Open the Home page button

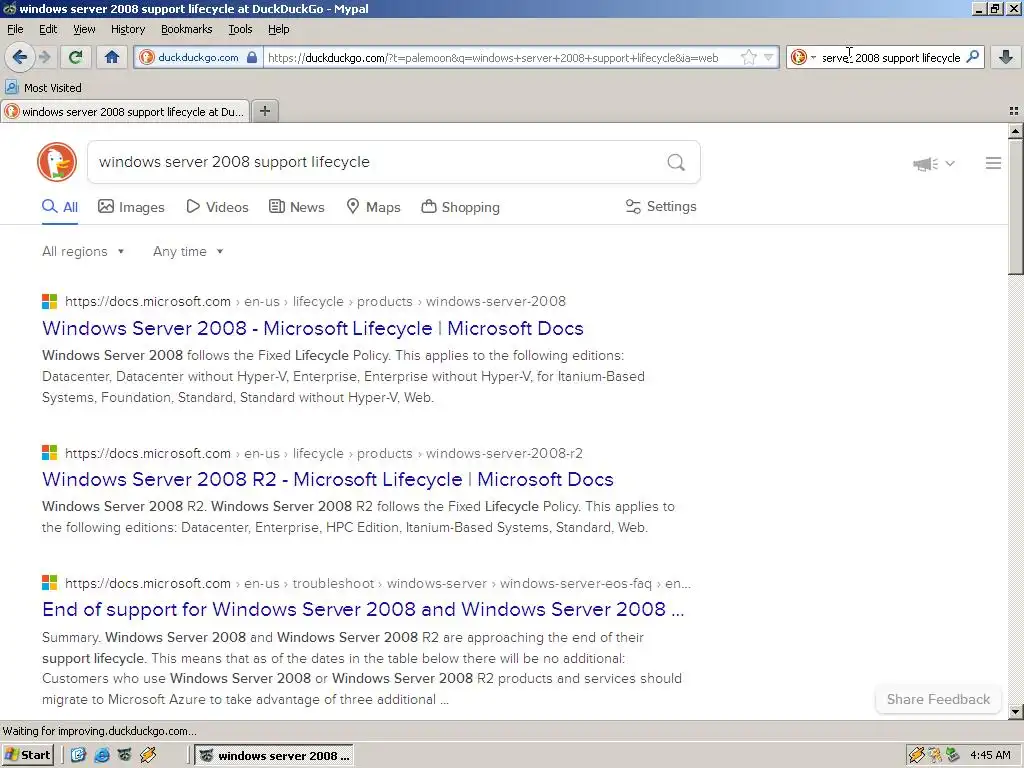tap(112, 57)
